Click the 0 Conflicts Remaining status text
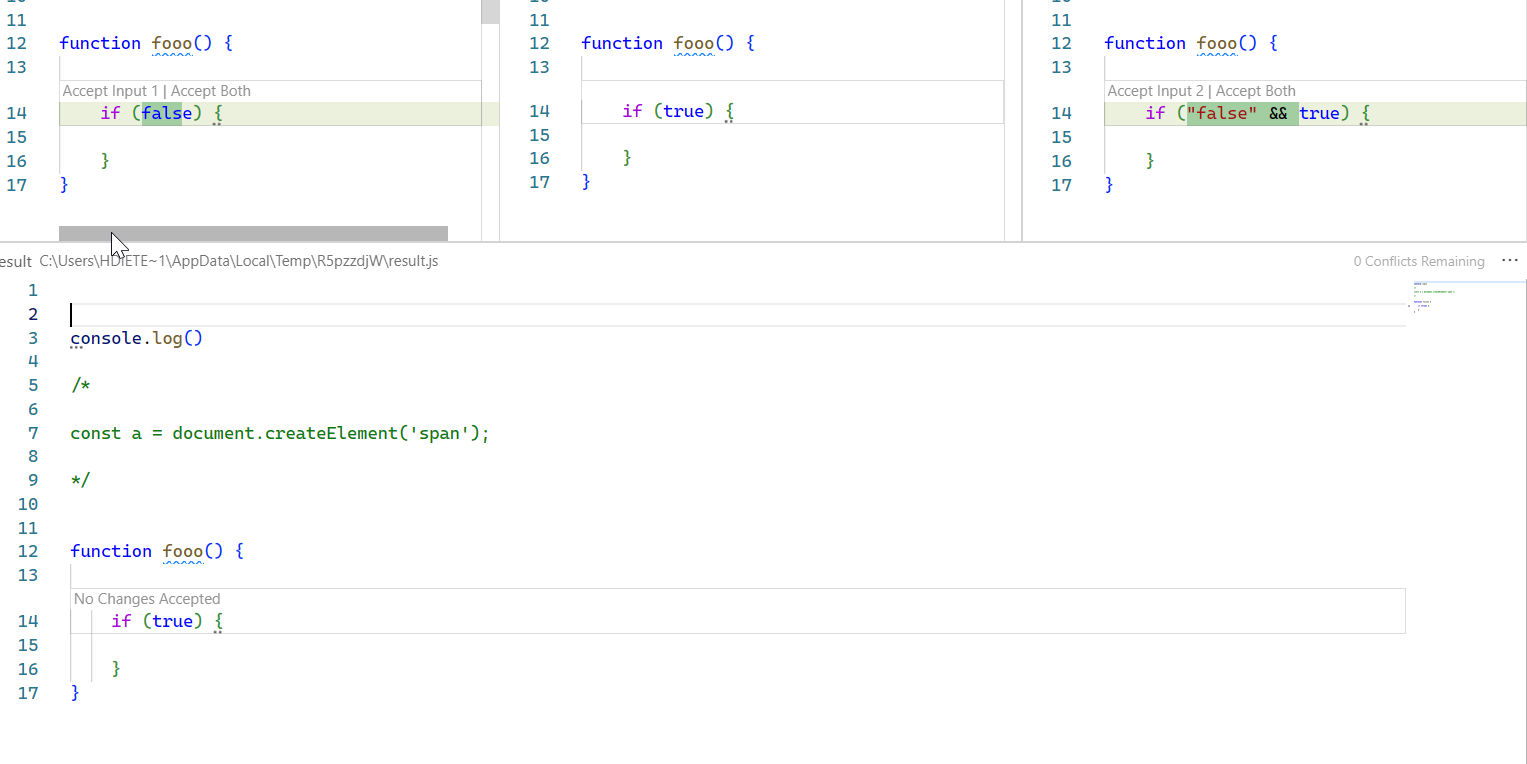The image size is (1527, 764). coord(1418,261)
